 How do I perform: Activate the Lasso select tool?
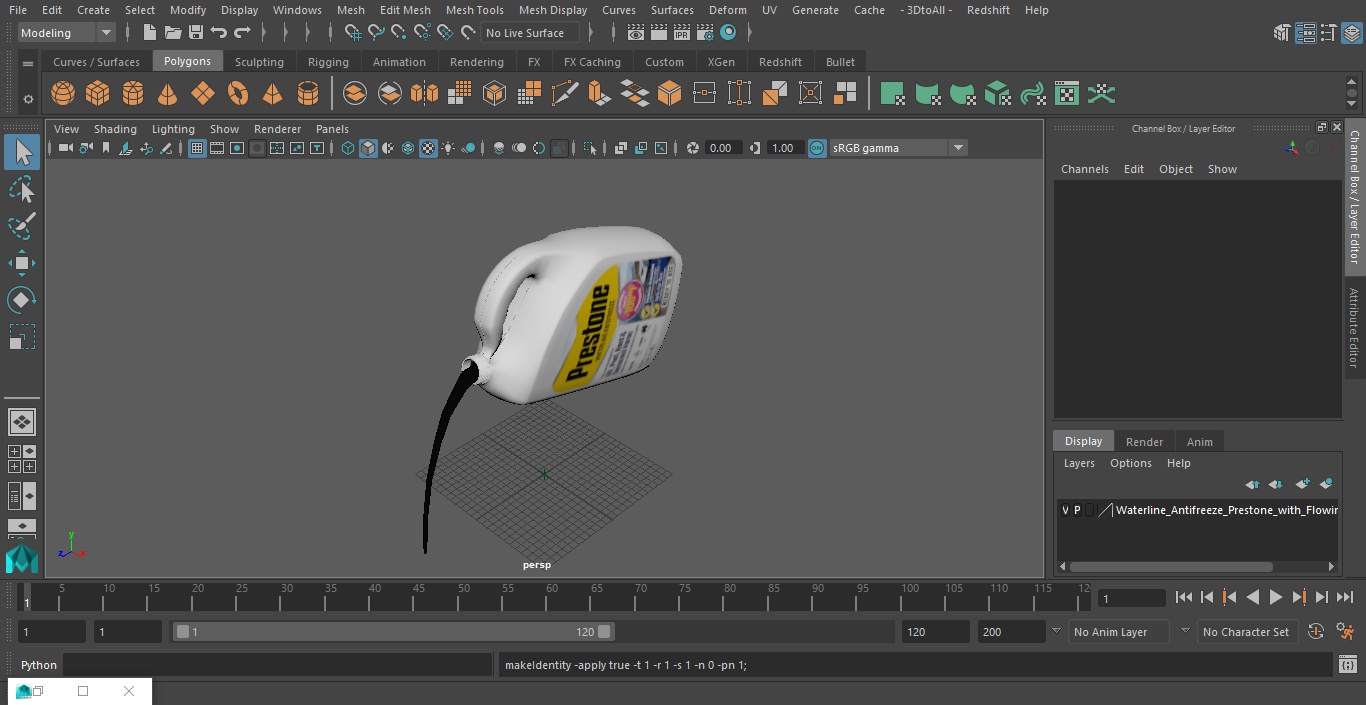pos(22,189)
